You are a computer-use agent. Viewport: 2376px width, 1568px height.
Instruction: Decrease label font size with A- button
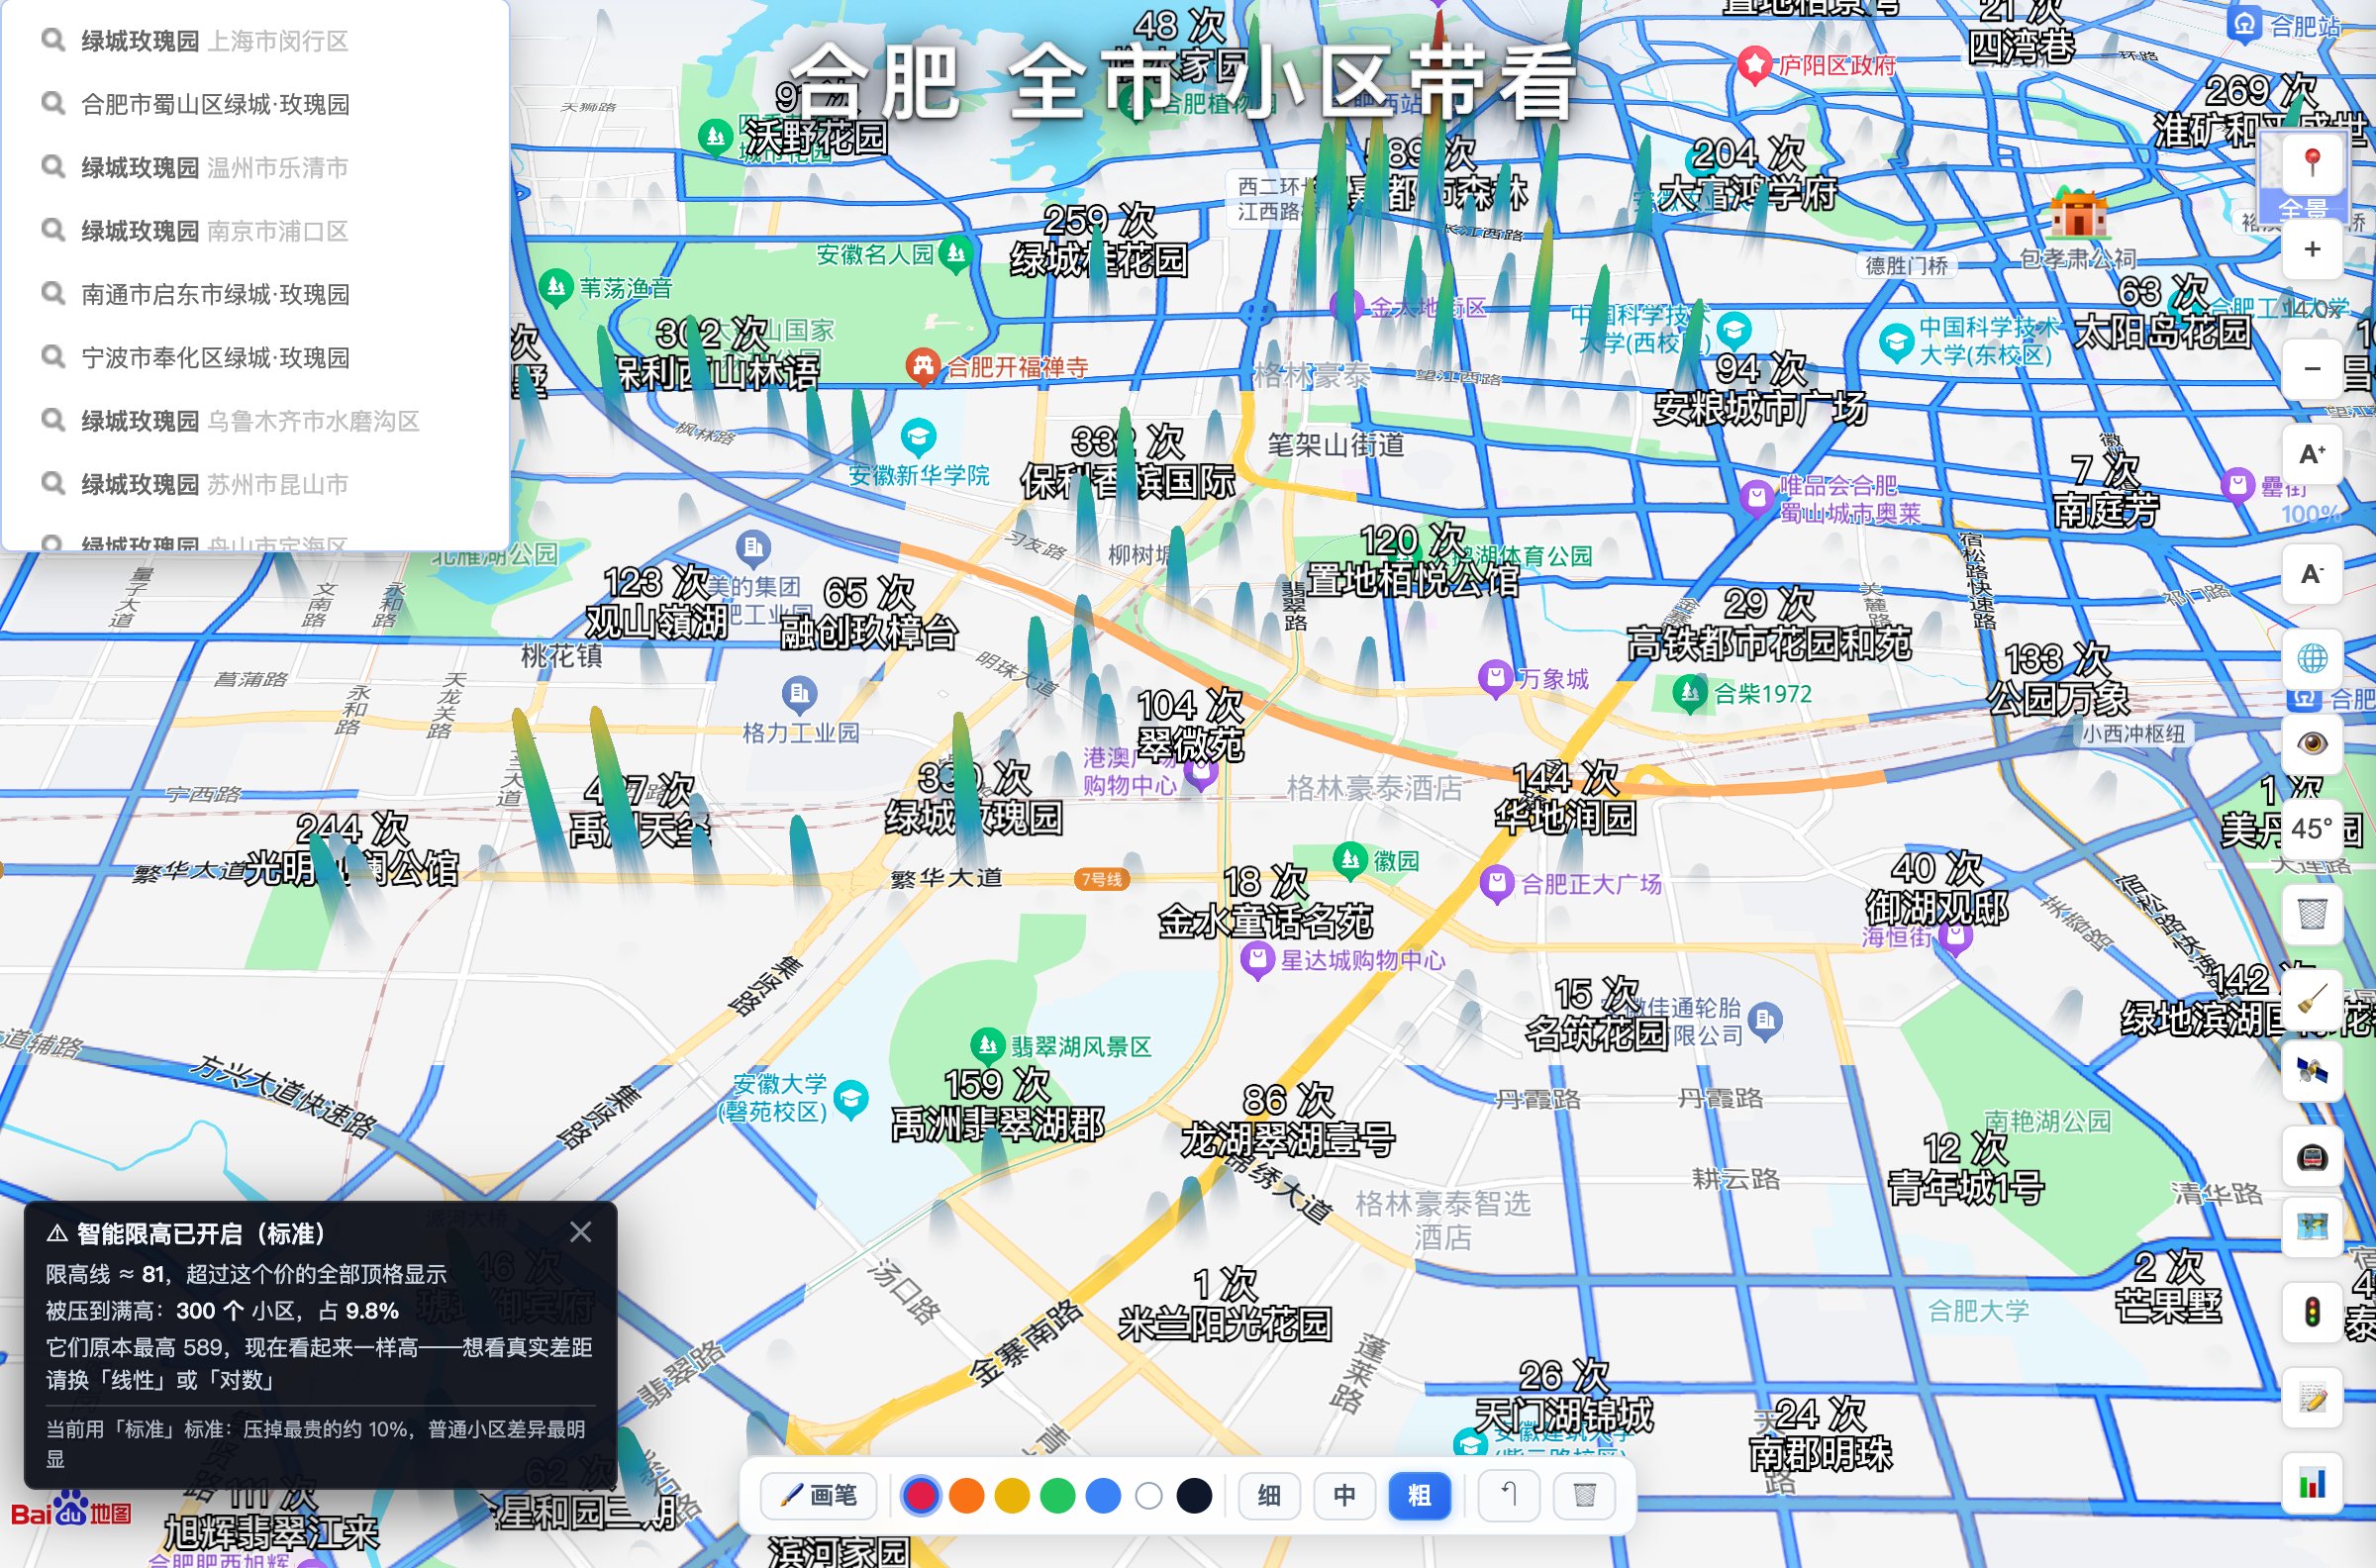point(2312,574)
